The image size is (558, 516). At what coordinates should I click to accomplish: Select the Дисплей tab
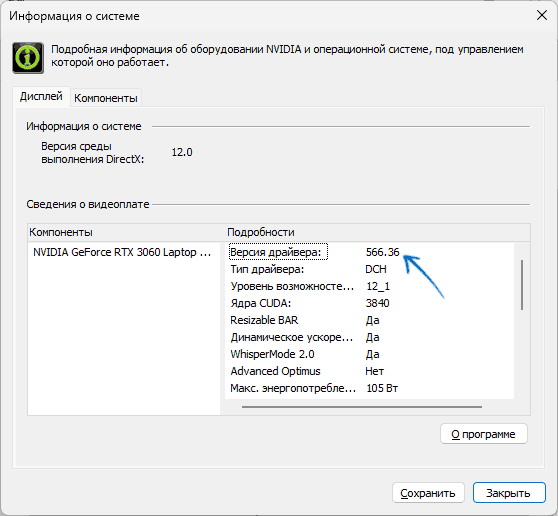pos(41,96)
